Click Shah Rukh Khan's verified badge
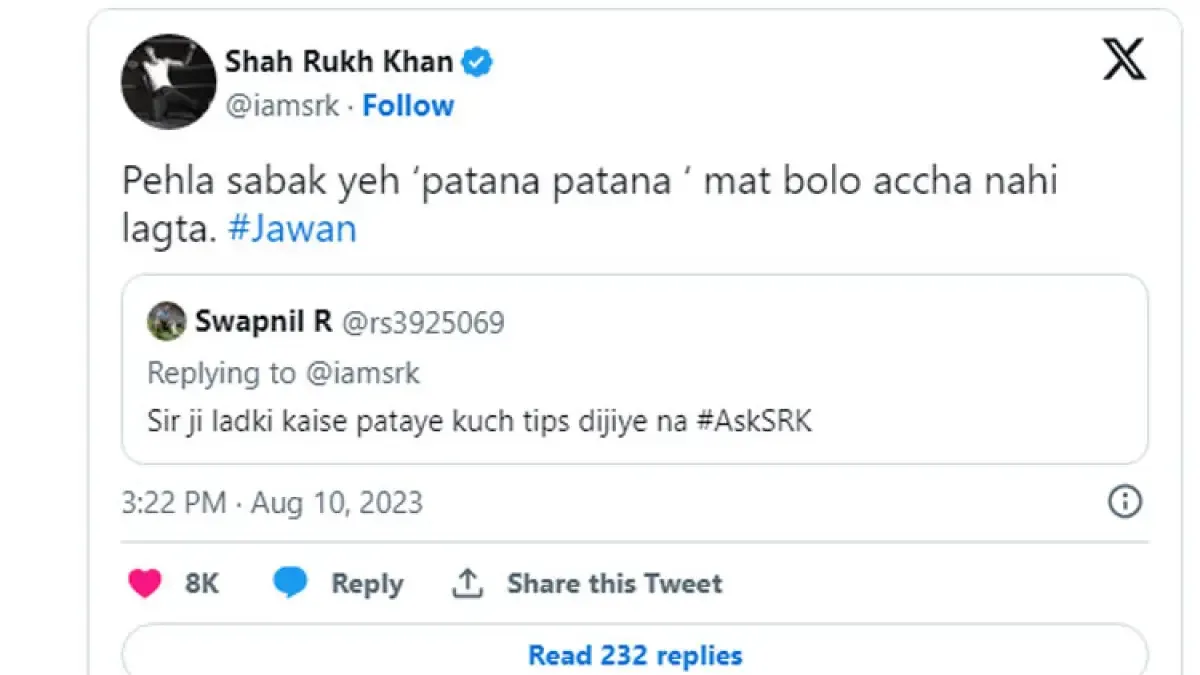The image size is (1200, 675). click(477, 61)
